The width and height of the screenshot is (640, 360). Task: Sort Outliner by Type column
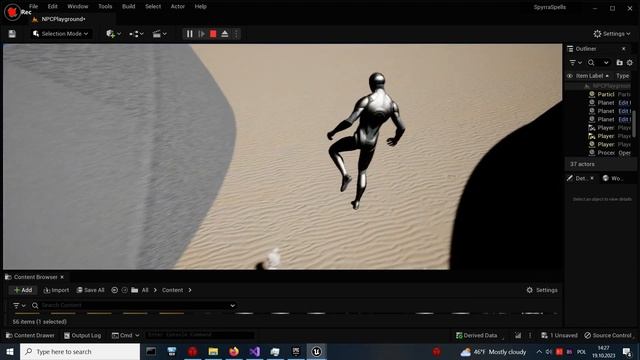[622, 76]
